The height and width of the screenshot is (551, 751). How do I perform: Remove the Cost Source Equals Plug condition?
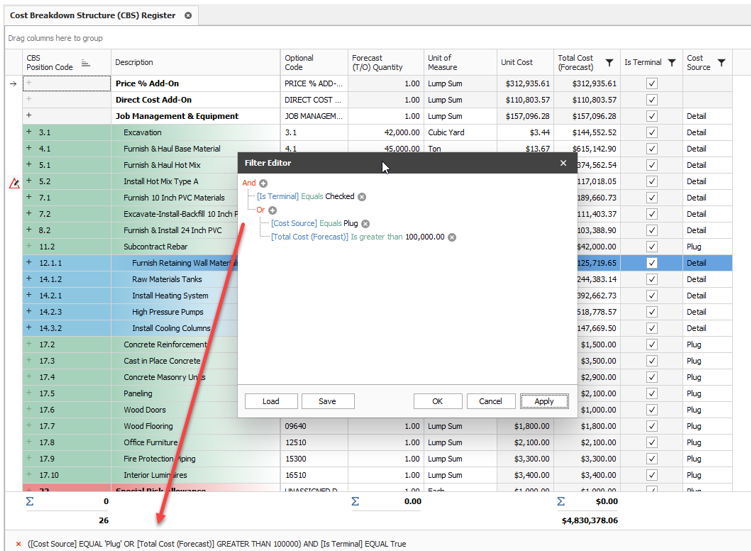(x=366, y=224)
